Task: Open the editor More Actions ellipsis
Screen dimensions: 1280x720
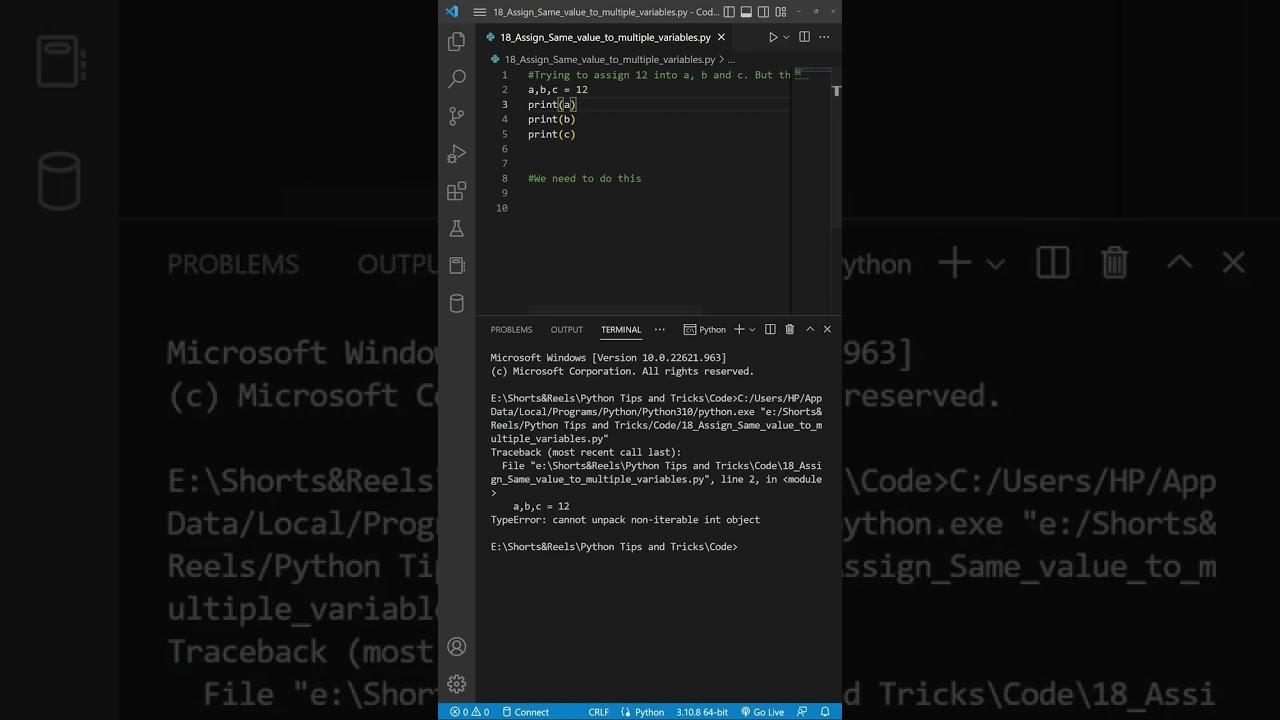Action: [x=823, y=37]
